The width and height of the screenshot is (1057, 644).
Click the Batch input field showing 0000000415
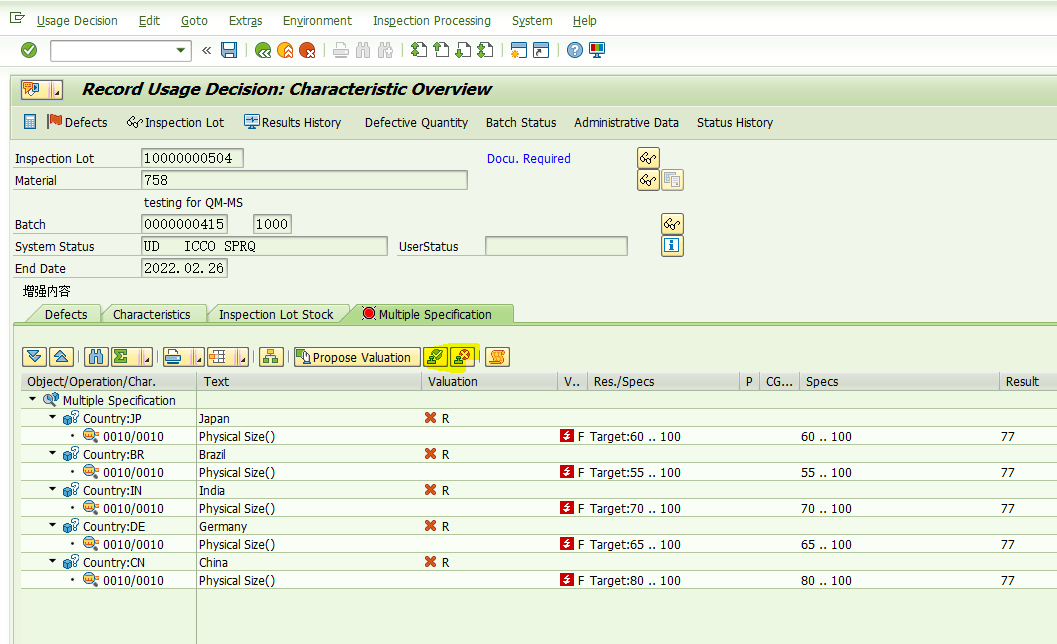tap(184, 224)
